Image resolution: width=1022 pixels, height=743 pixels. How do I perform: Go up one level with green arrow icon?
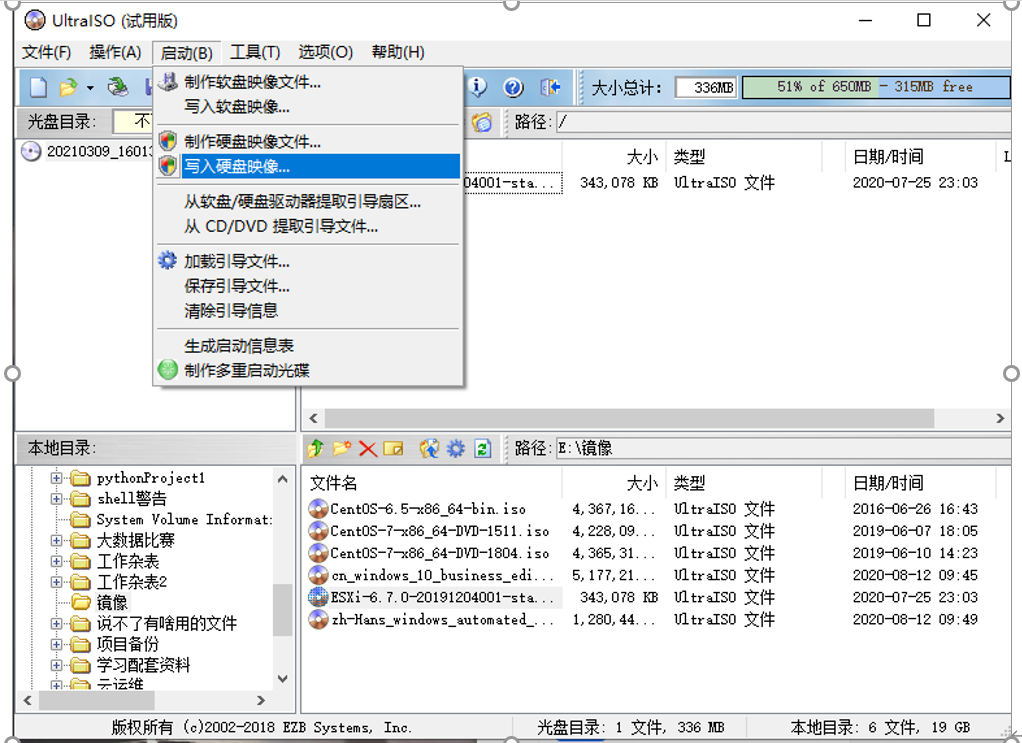click(318, 449)
